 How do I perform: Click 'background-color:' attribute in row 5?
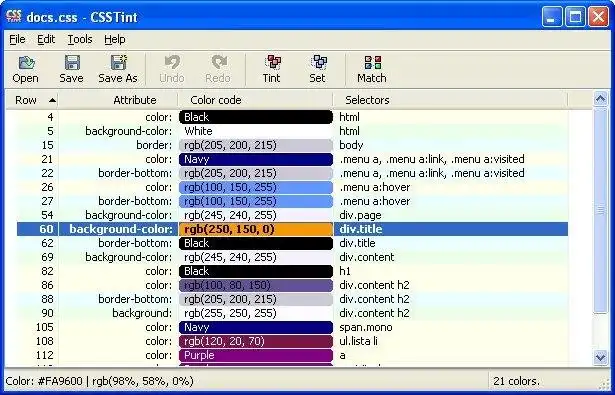click(129, 131)
